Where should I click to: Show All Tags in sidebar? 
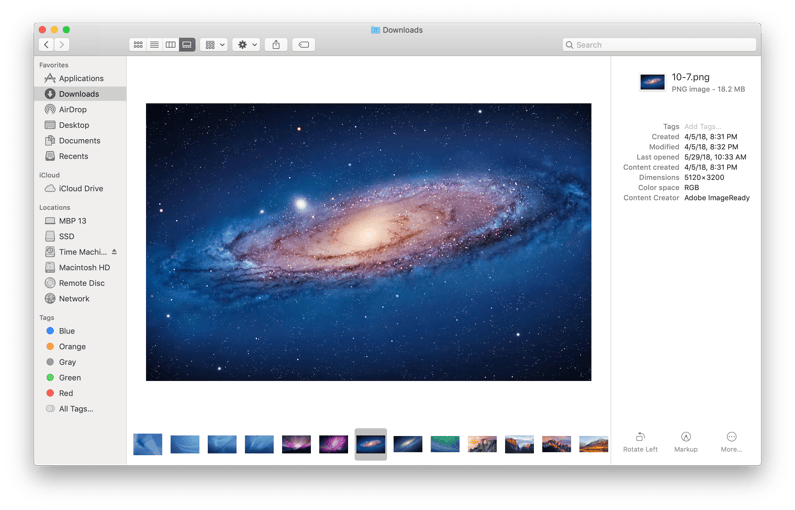coord(80,409)
